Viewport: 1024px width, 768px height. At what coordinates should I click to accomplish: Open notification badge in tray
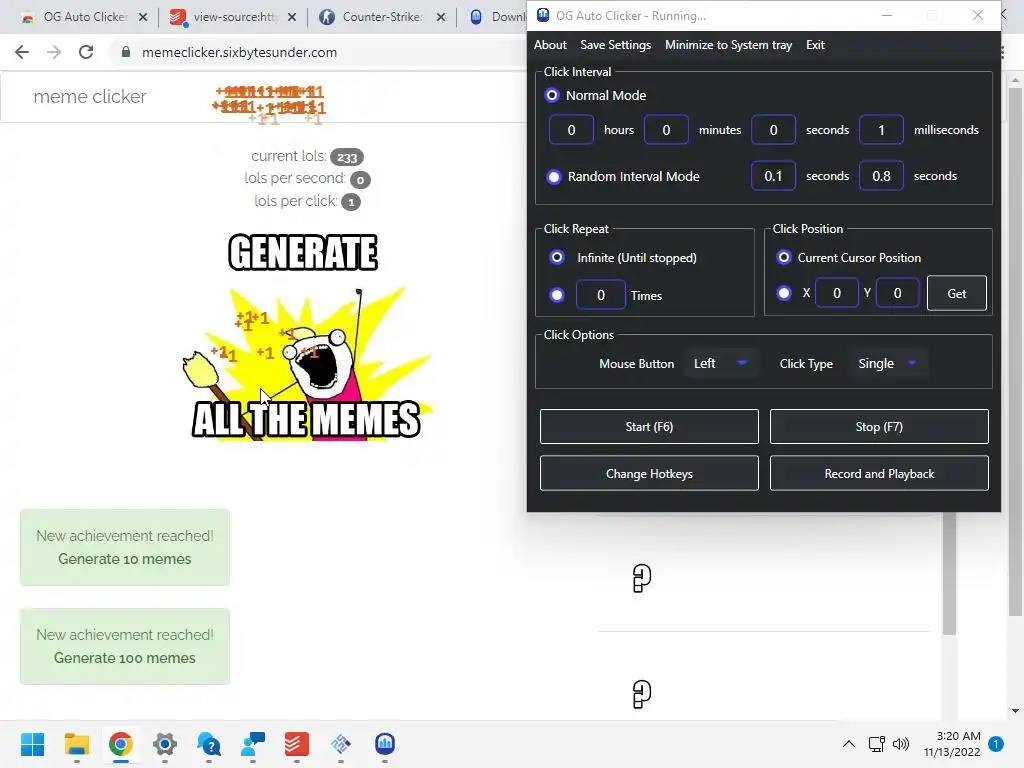(996, 744)
